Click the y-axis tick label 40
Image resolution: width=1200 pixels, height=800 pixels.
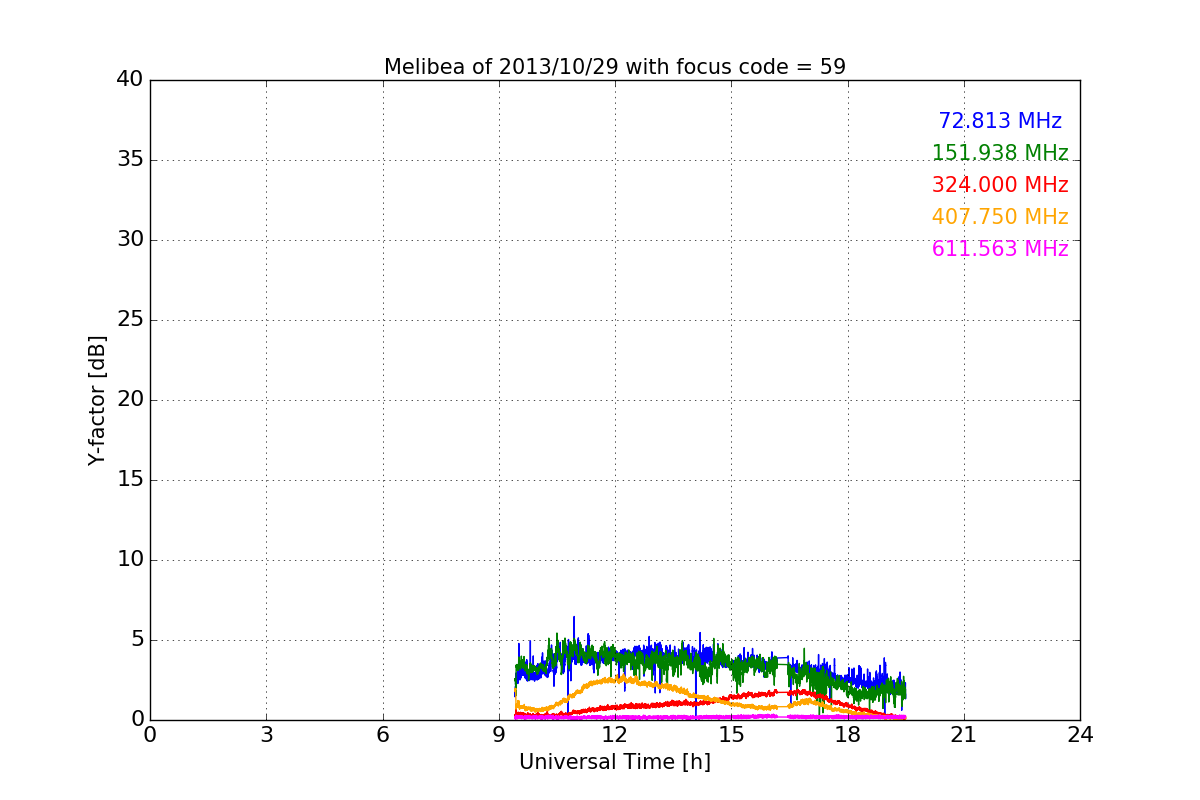[x=130, y=80]
